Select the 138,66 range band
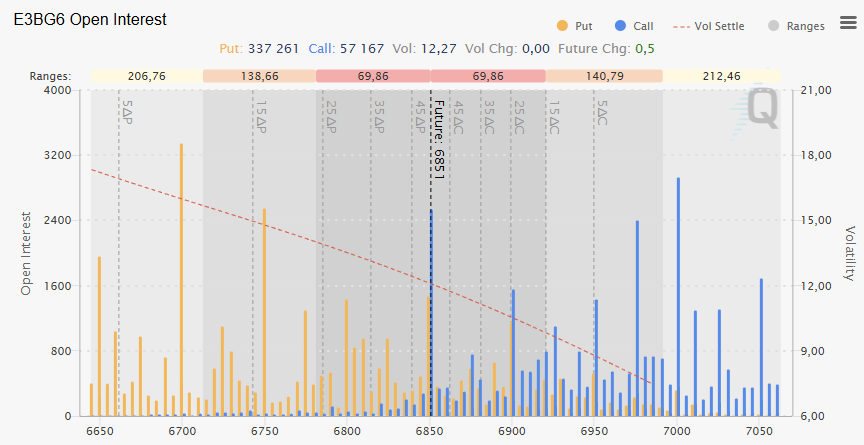Viewport: 864px width, 445px height. 259,76
